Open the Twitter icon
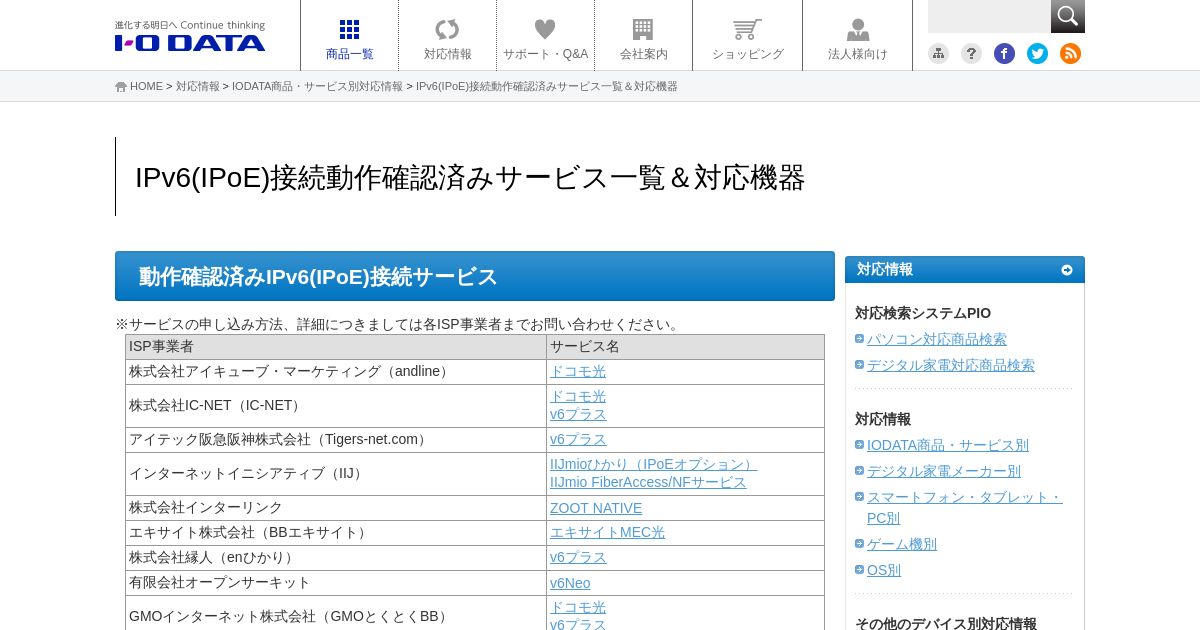1200x630 pixels. [1037, 54]
